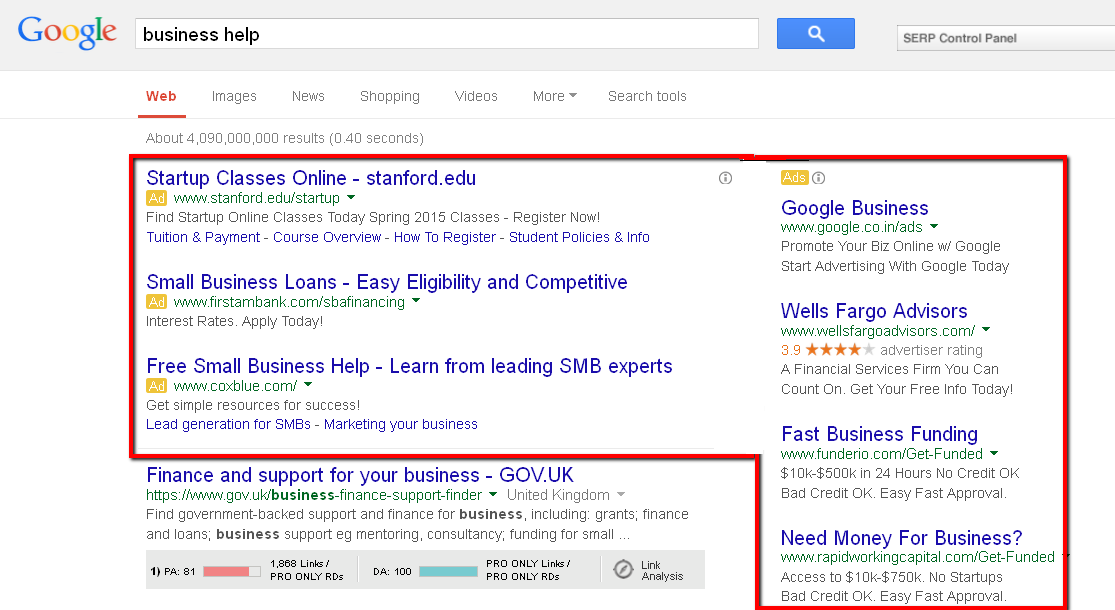
Task: Click the Google logo
Action: [x=67, y=32]
